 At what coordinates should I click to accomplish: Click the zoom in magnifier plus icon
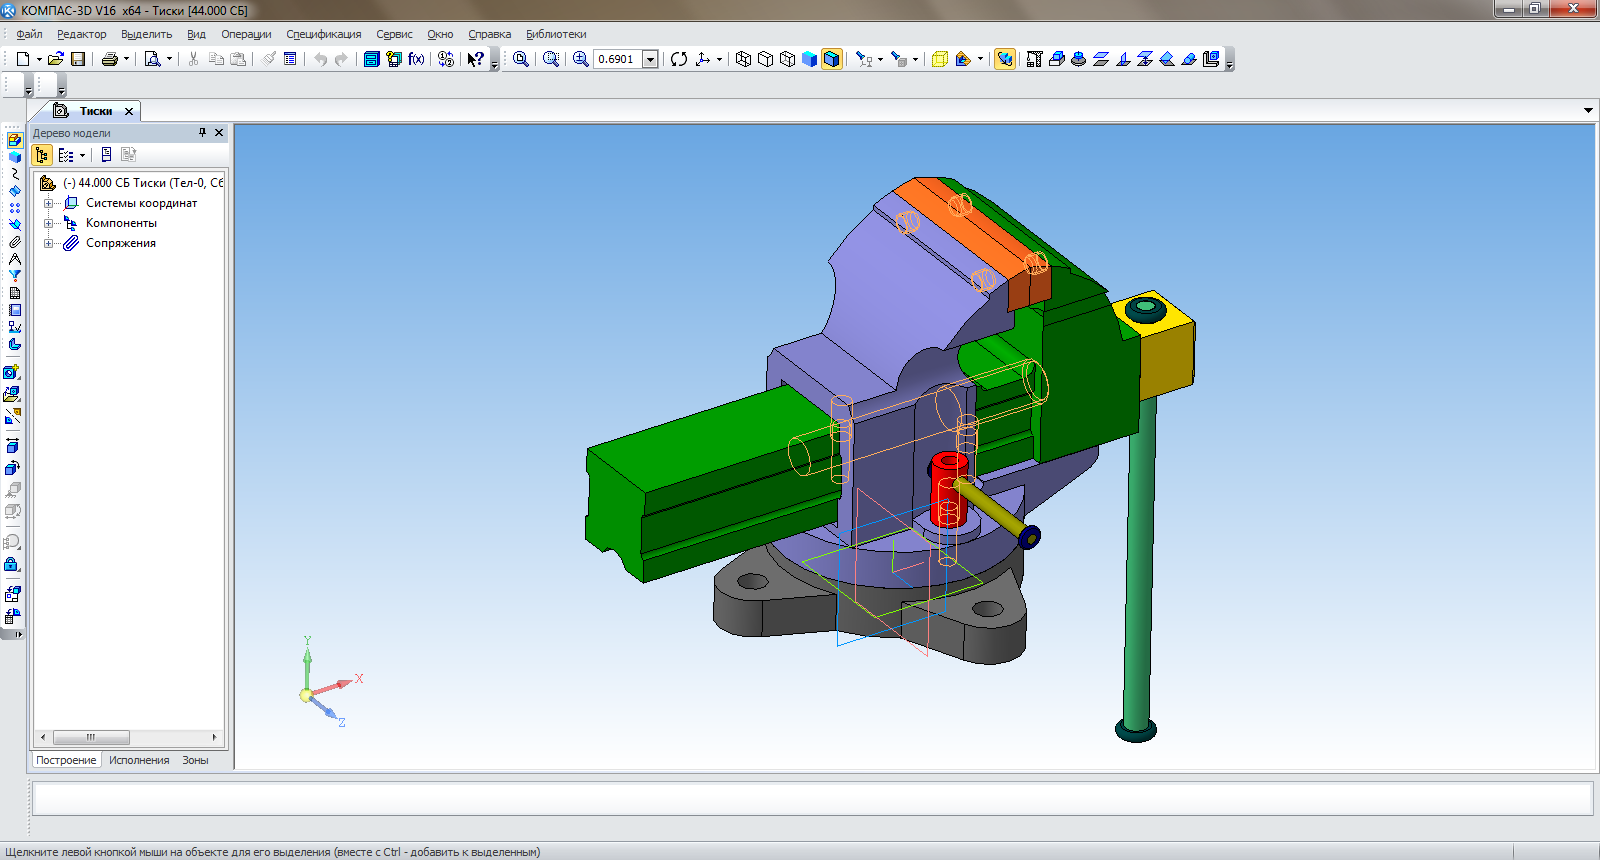(580, 59)
